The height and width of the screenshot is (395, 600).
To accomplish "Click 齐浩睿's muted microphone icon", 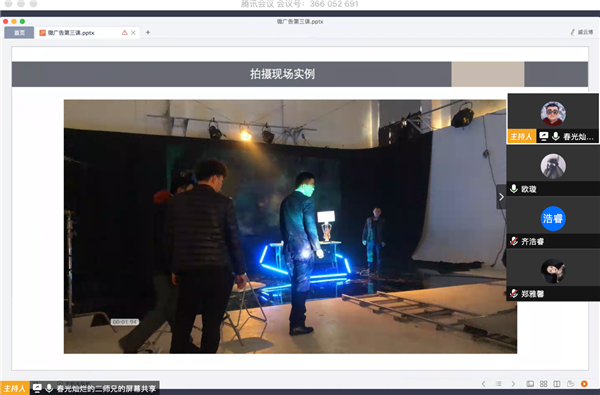I will 514,241.
